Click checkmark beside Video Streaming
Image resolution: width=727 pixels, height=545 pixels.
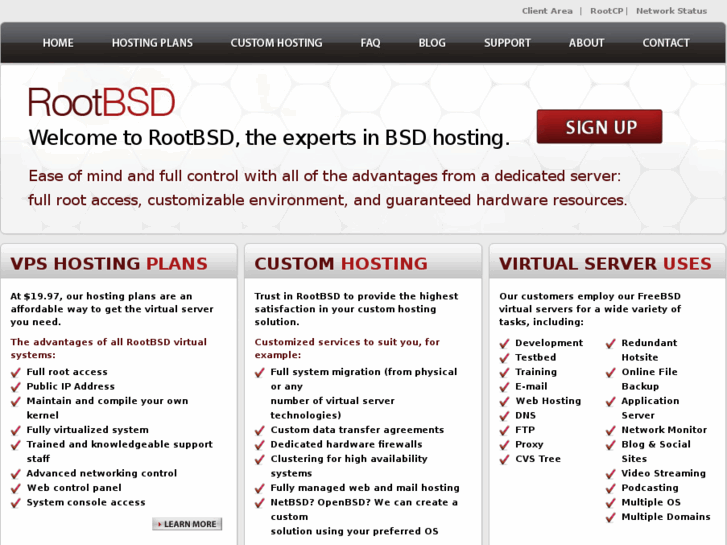(611, 474)
